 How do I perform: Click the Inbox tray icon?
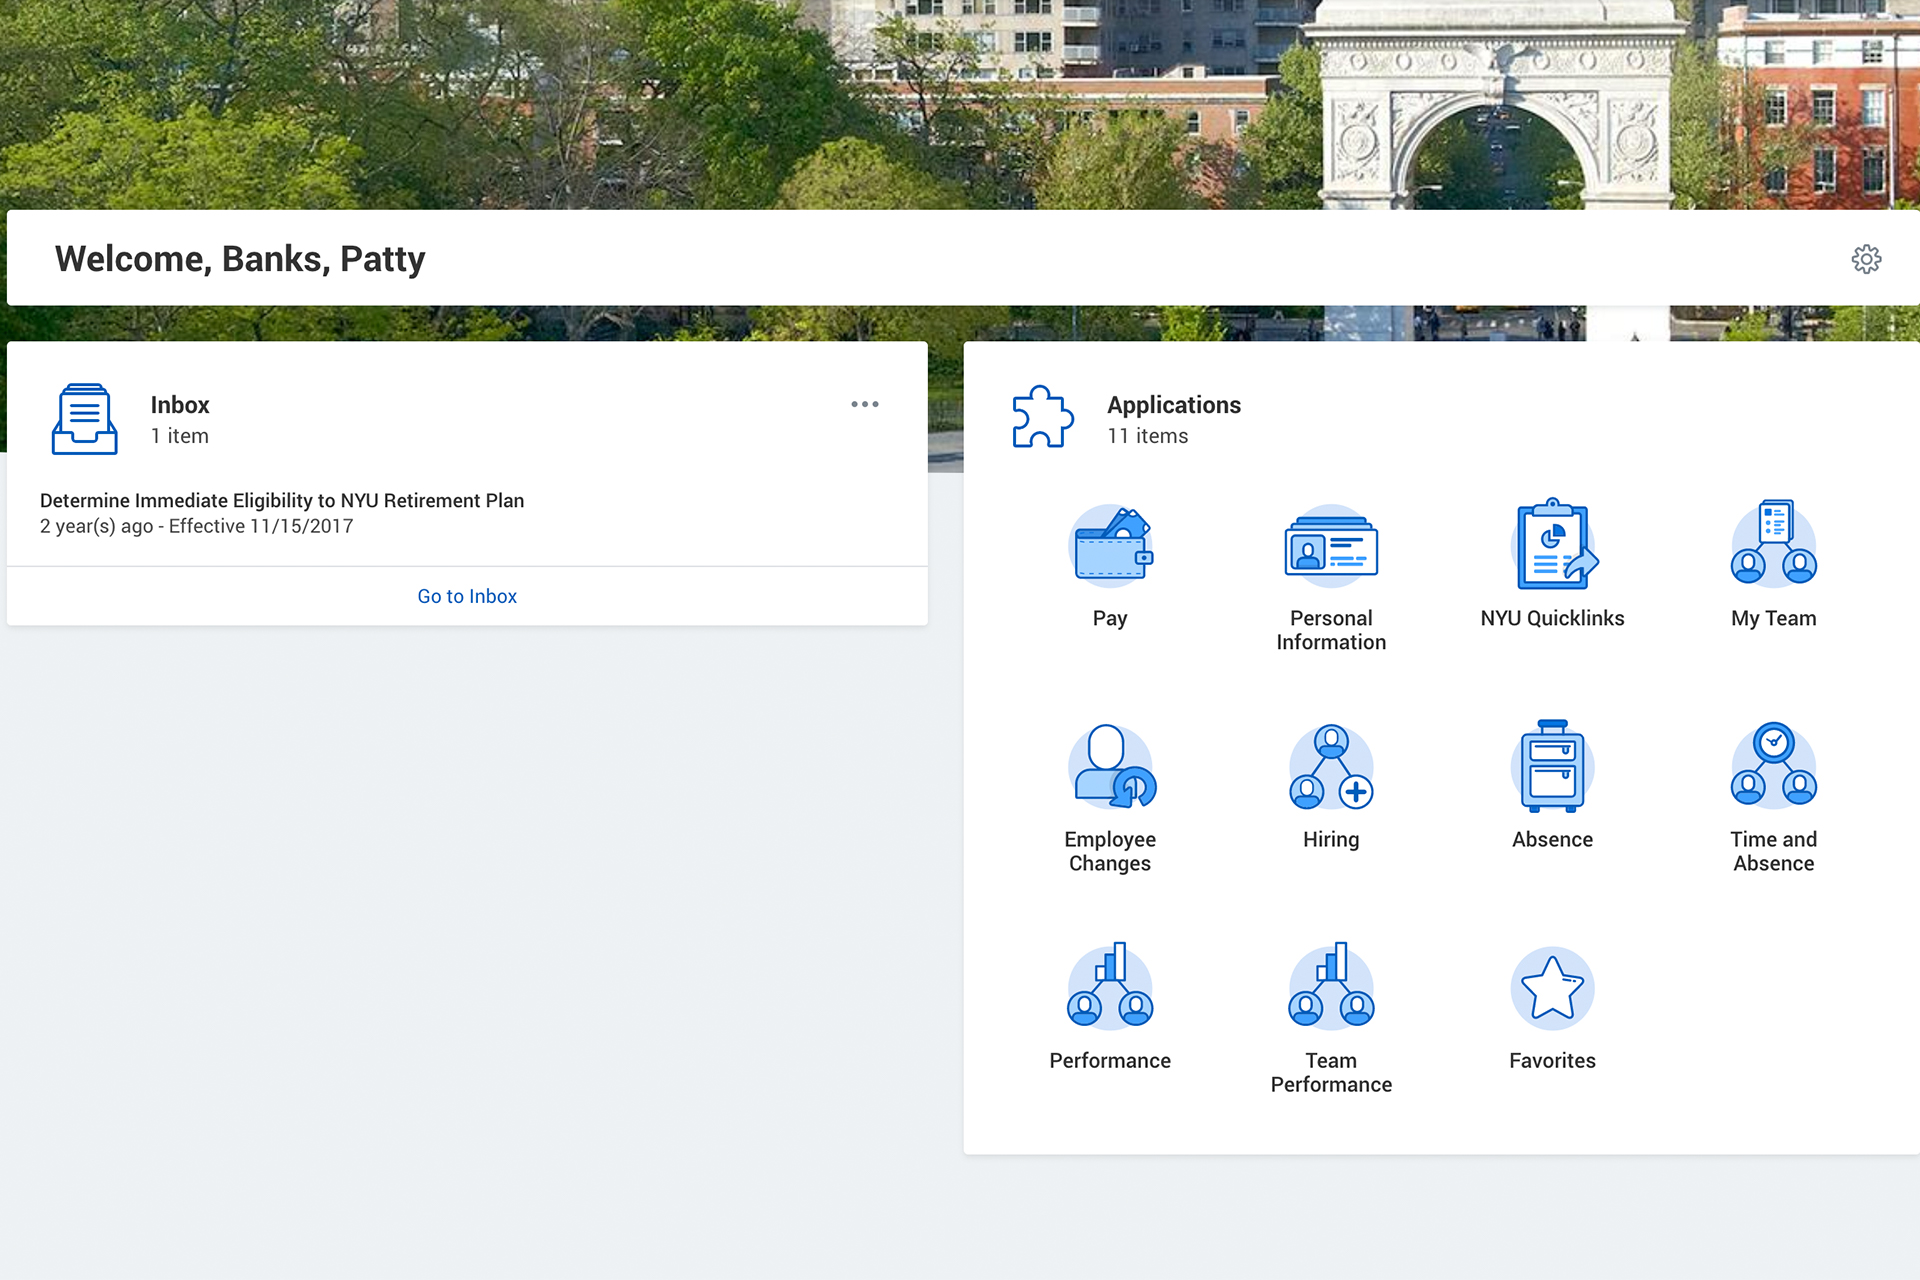tap(85, 419)
